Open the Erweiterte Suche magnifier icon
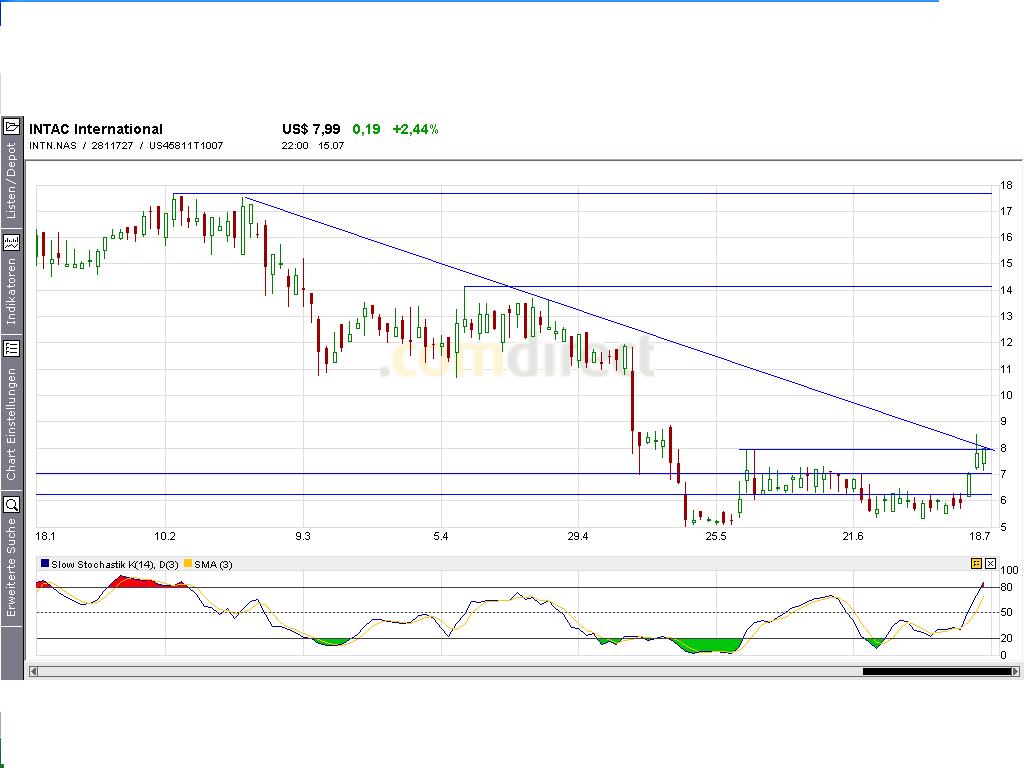This screenshot has width=1024, height=768. coord(12,504)
